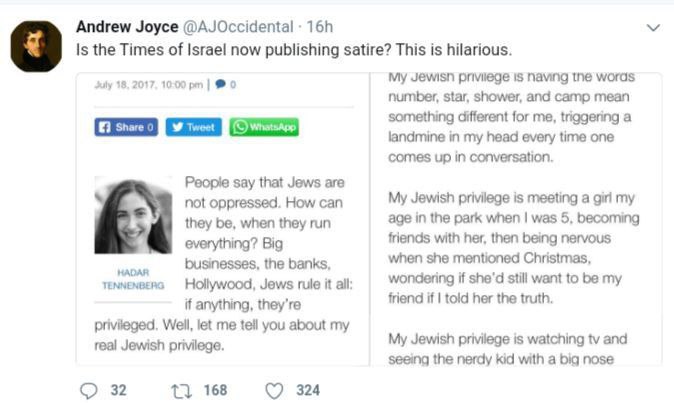Click the comment bubble icon beside the date

coord(221,84)
